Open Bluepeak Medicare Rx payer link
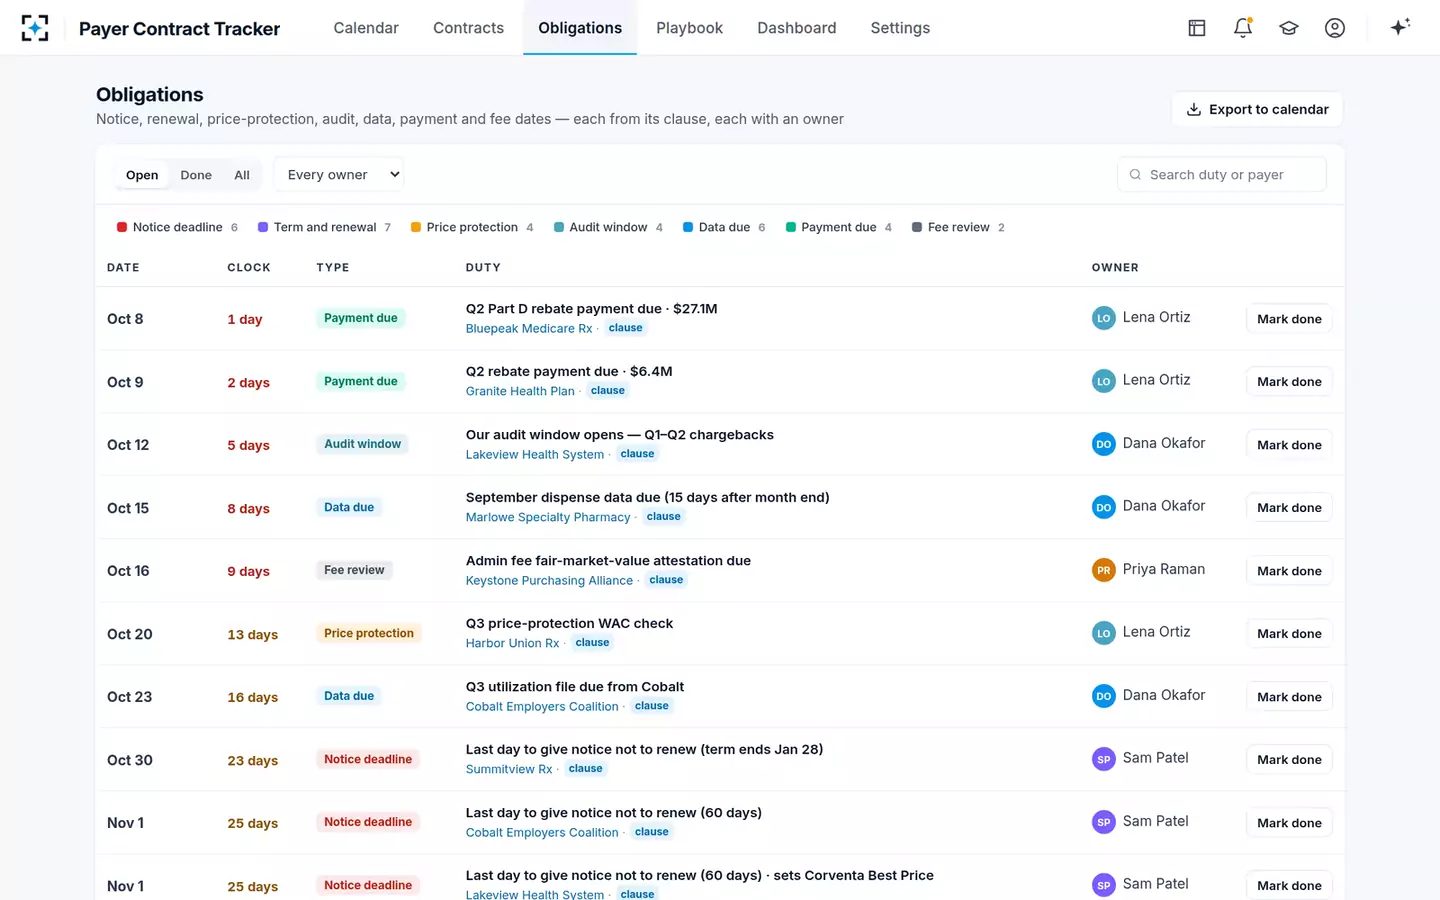The height and width of the screenshot is (900, 1440). click(529, 328)
